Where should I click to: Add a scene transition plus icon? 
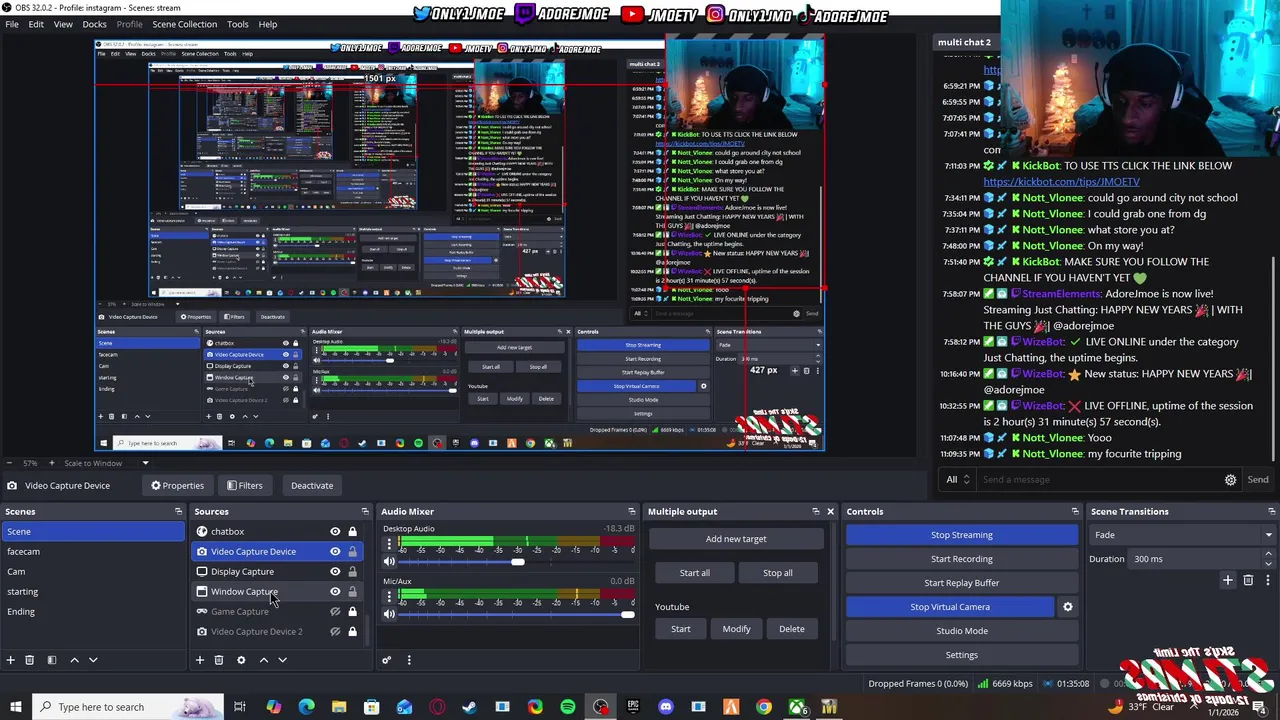(1228, 580)
